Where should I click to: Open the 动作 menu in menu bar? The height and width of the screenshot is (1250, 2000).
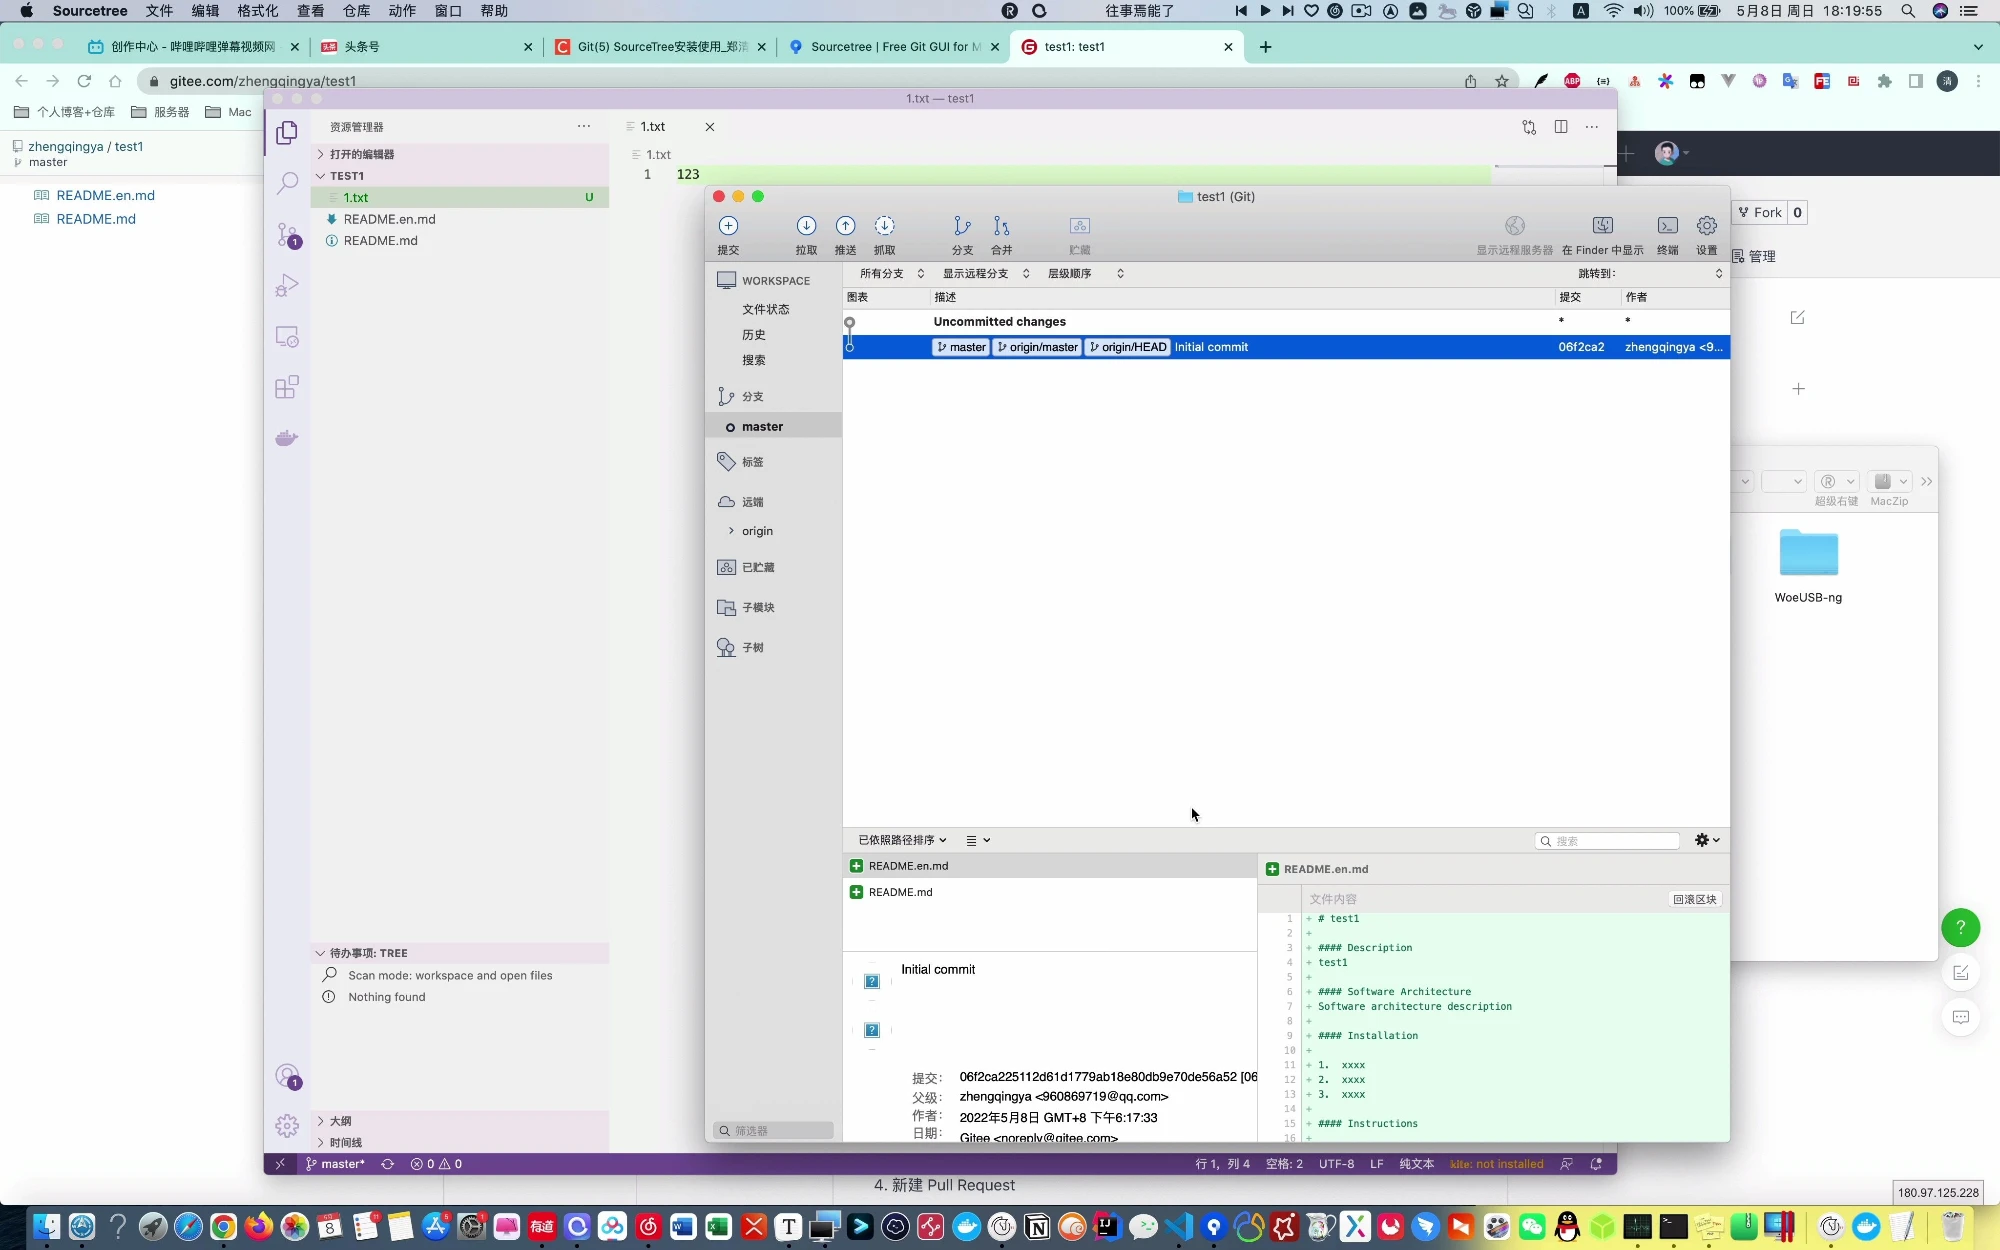click(x=402, y=11)
